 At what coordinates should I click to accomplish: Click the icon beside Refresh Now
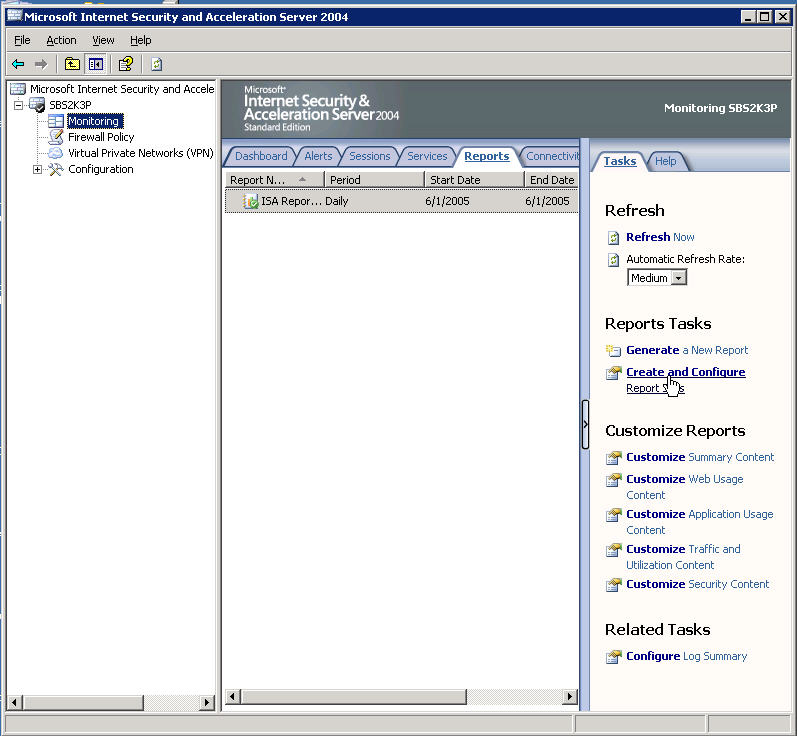coord(614,237)
